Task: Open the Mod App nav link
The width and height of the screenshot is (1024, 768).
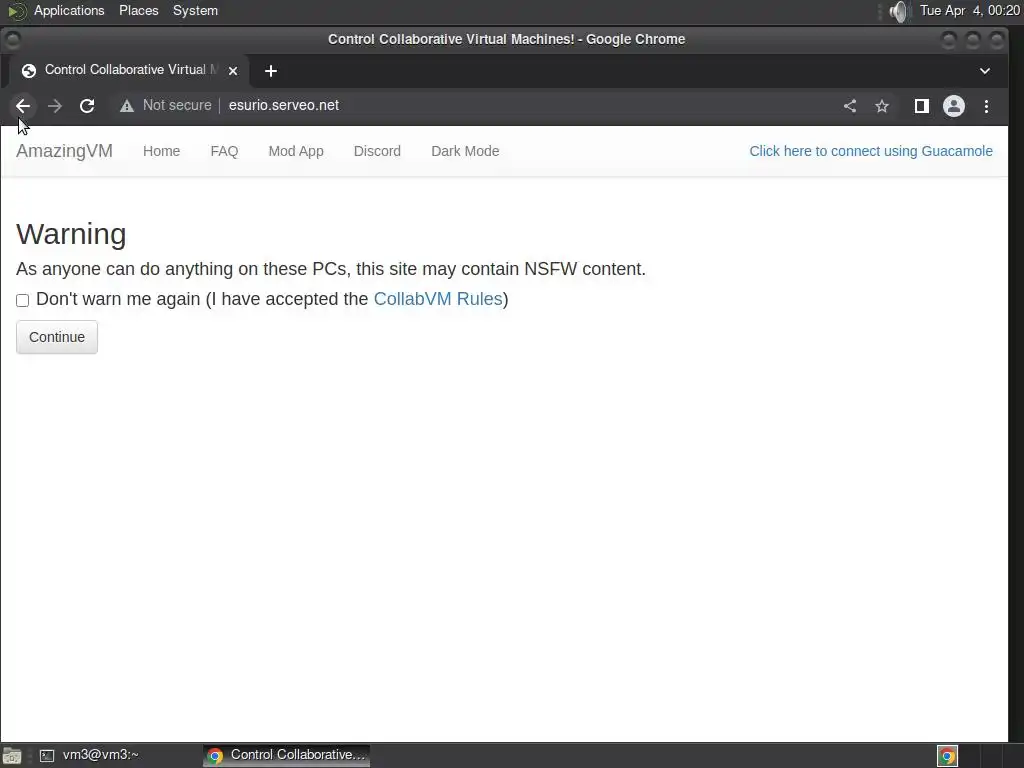Action: 296,152
